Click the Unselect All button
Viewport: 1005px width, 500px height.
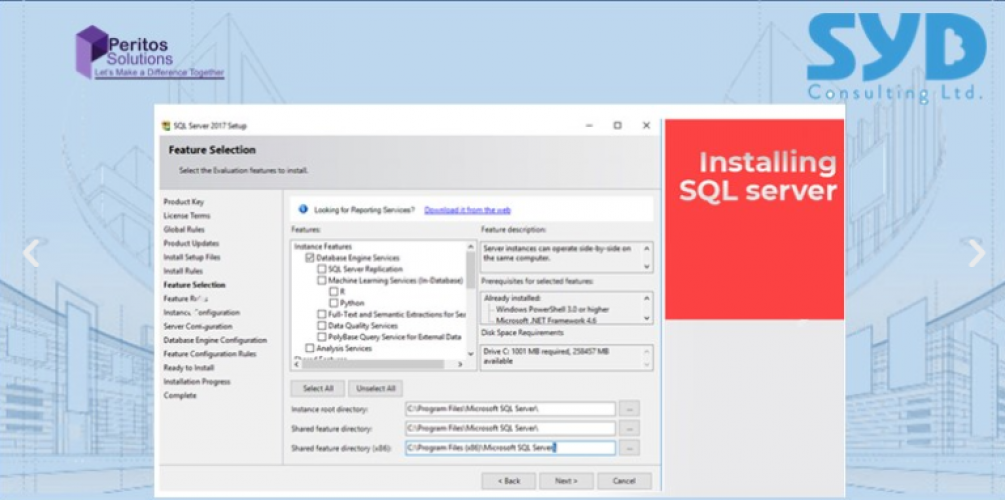click(376, 388)
